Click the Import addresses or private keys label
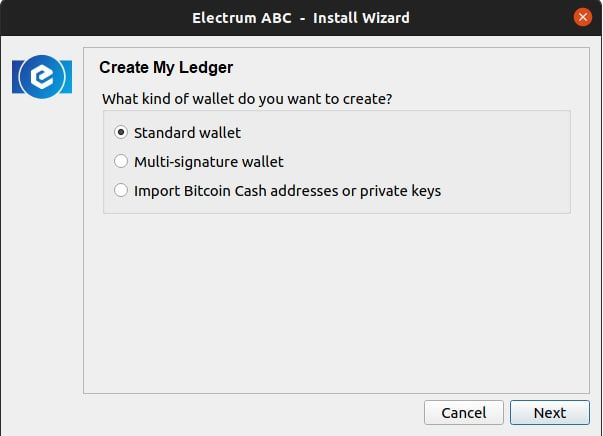Image resolution: width=603 pixels, height=436 pixels. coord(287,190)
